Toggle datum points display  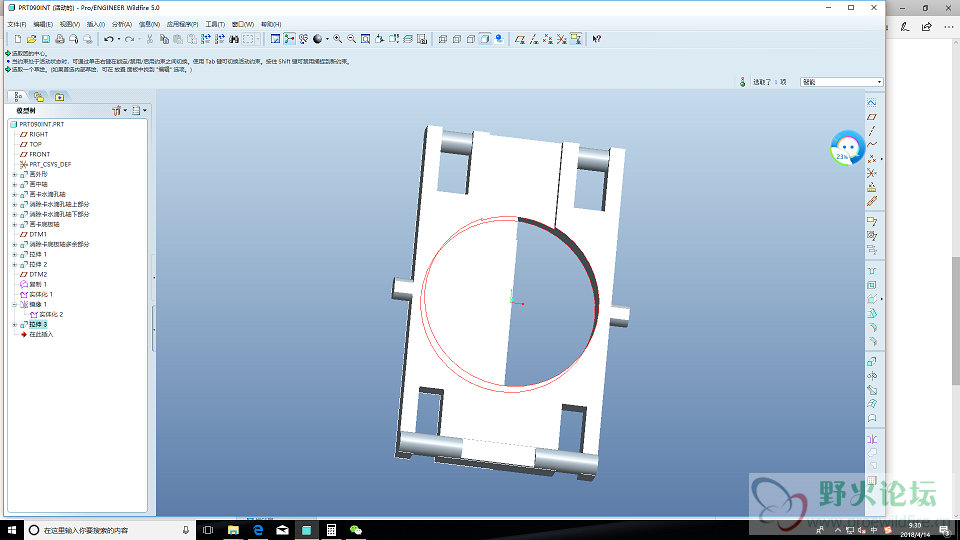(548, 39)
